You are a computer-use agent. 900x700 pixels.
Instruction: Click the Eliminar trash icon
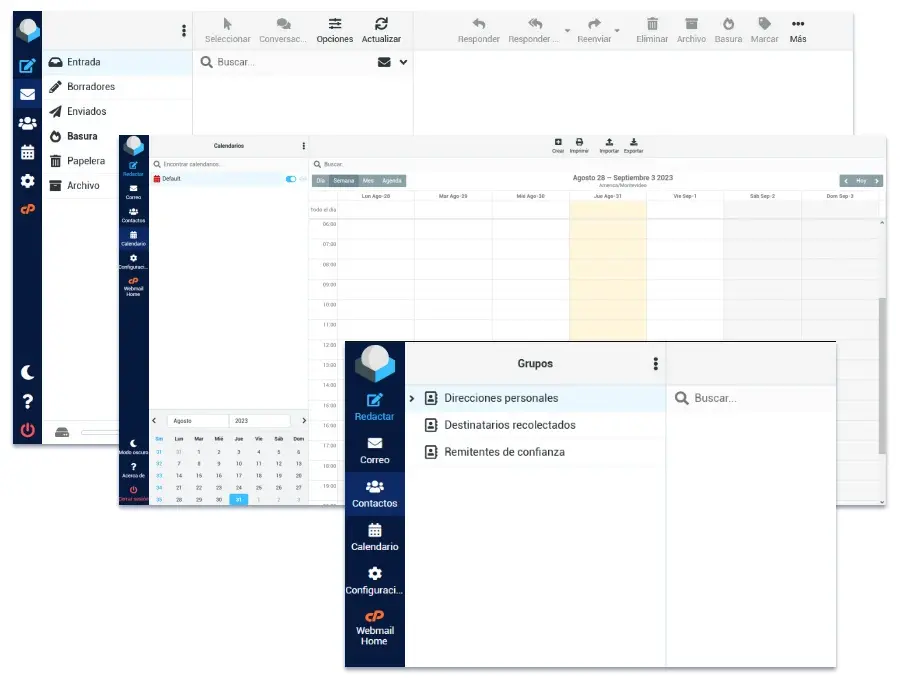[652, 29]
